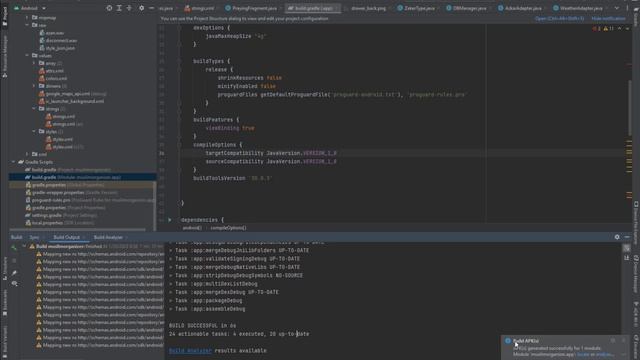Image resolution: width=640 pixels, height=360 pixels.
Task: Open the Gradle side panel
Action: (636, 16)
